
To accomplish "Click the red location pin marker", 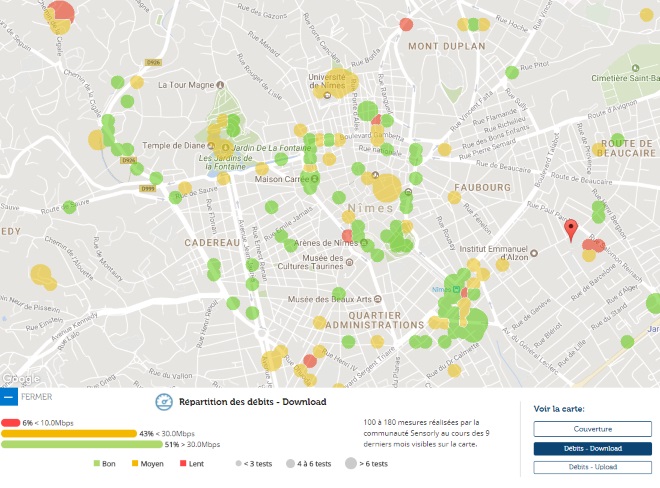I will tap(571, 231).
